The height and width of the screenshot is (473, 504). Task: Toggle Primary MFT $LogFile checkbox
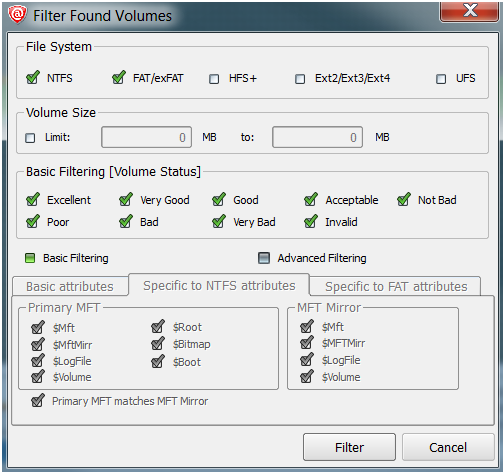click(38, 361)
